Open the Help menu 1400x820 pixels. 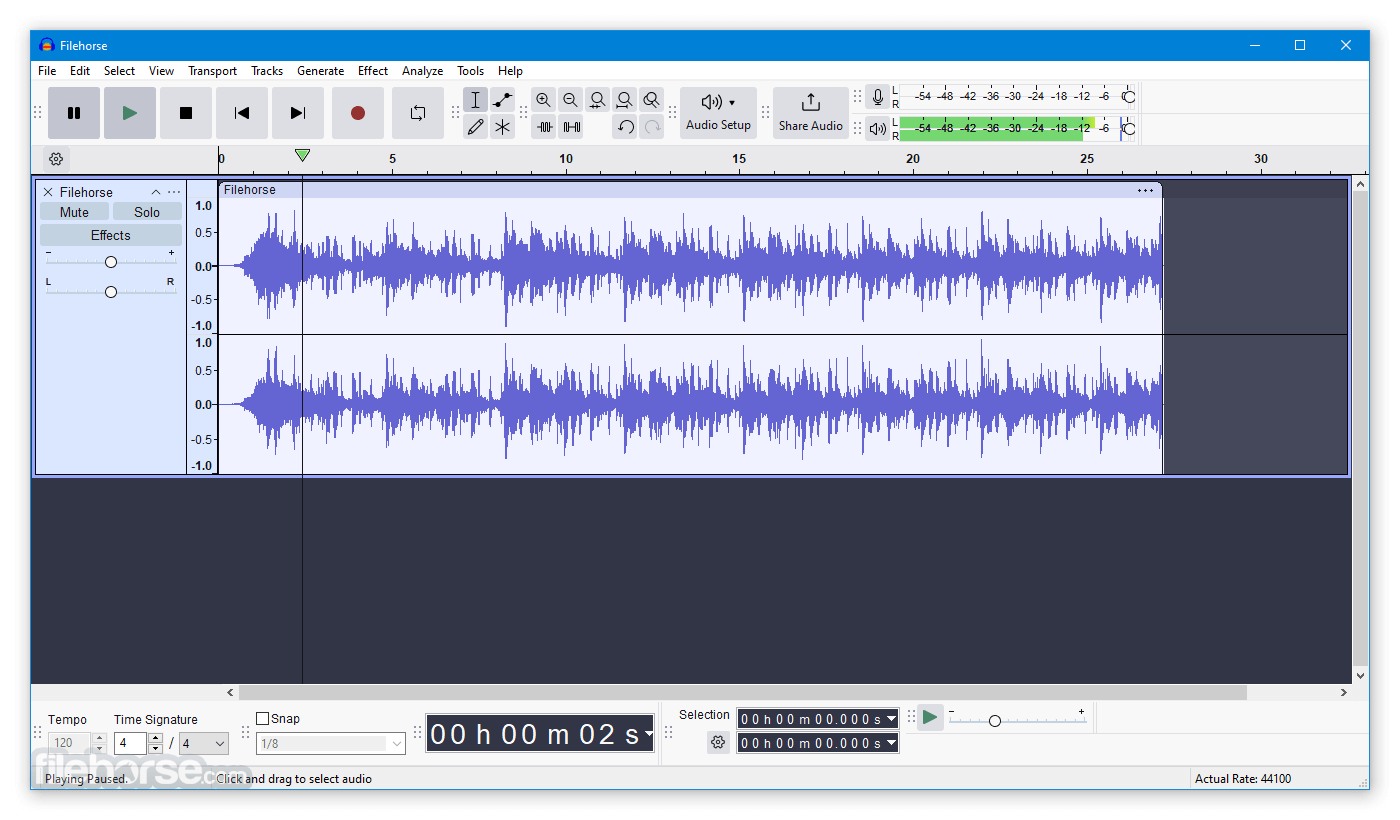pyautogui.click(x=510, y=71)
